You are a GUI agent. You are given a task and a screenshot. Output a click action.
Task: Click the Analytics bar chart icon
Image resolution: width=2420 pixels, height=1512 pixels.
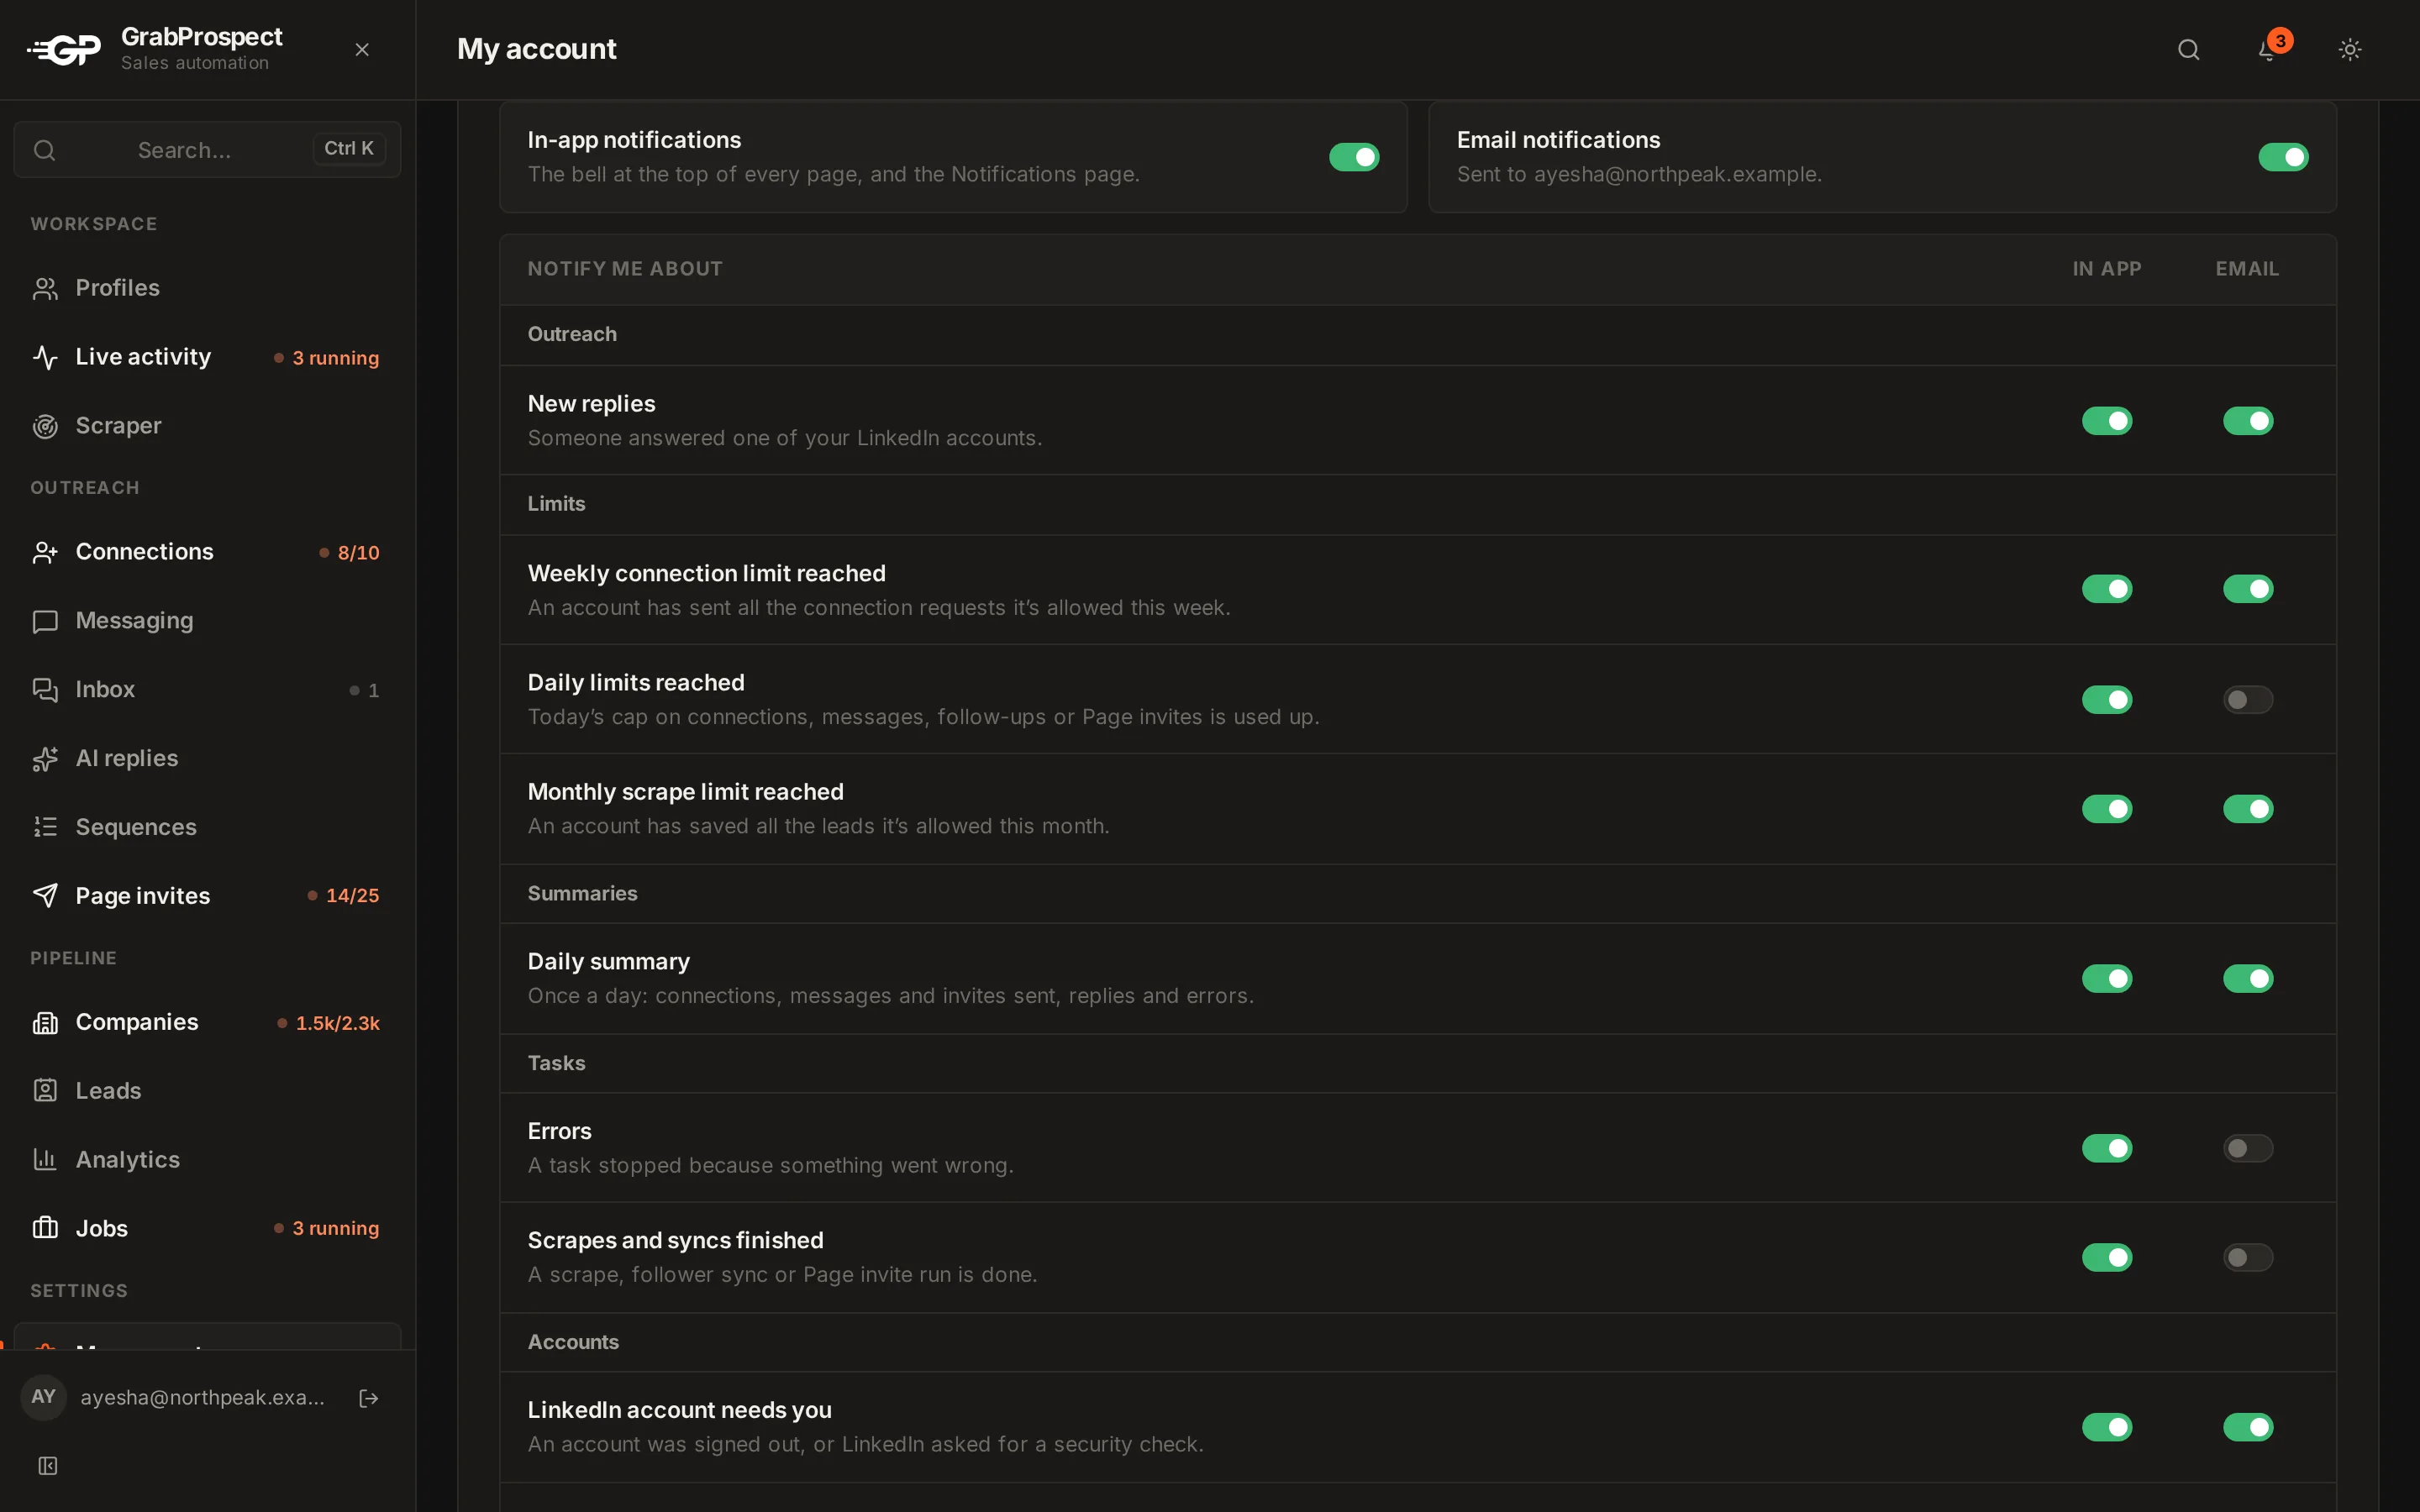coord(45,1160)
